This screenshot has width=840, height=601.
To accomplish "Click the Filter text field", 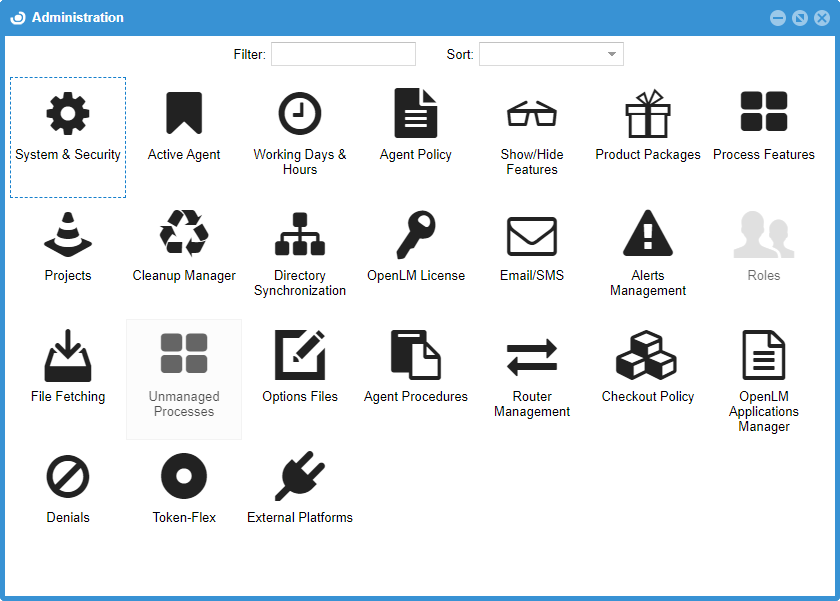I will coord(343,54).
